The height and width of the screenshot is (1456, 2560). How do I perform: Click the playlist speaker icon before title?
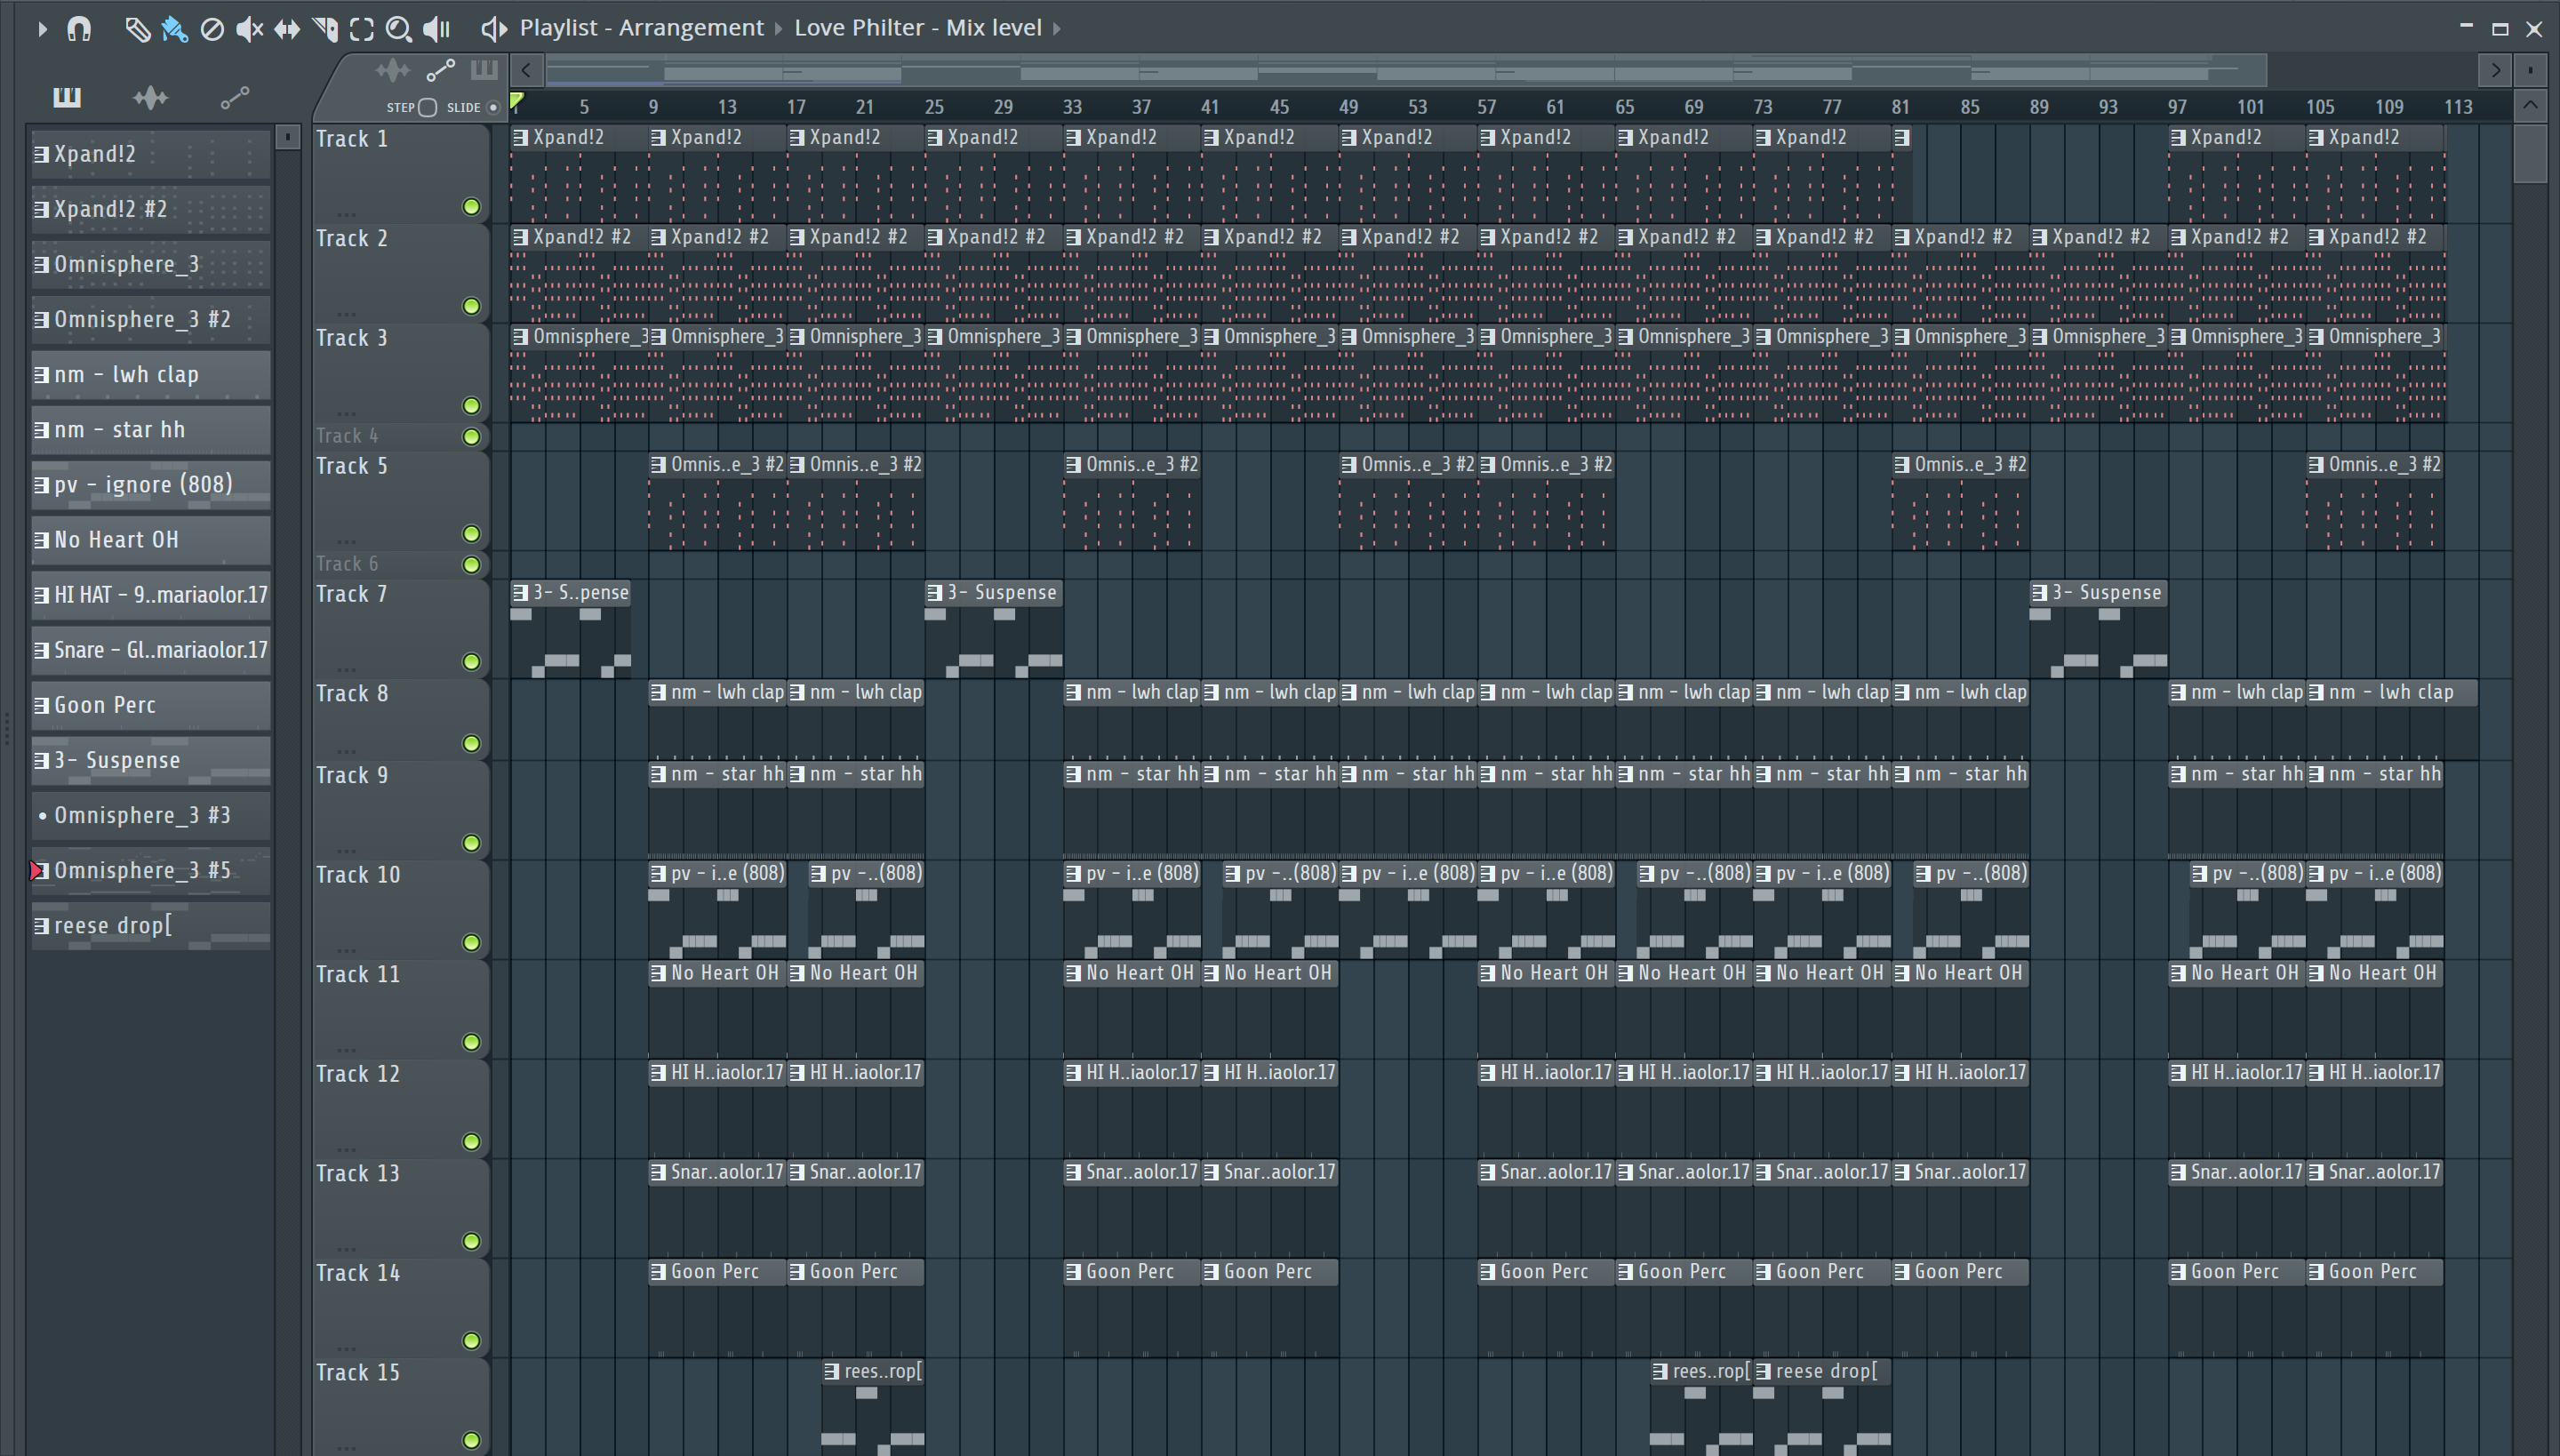click(x=494, y=29)
